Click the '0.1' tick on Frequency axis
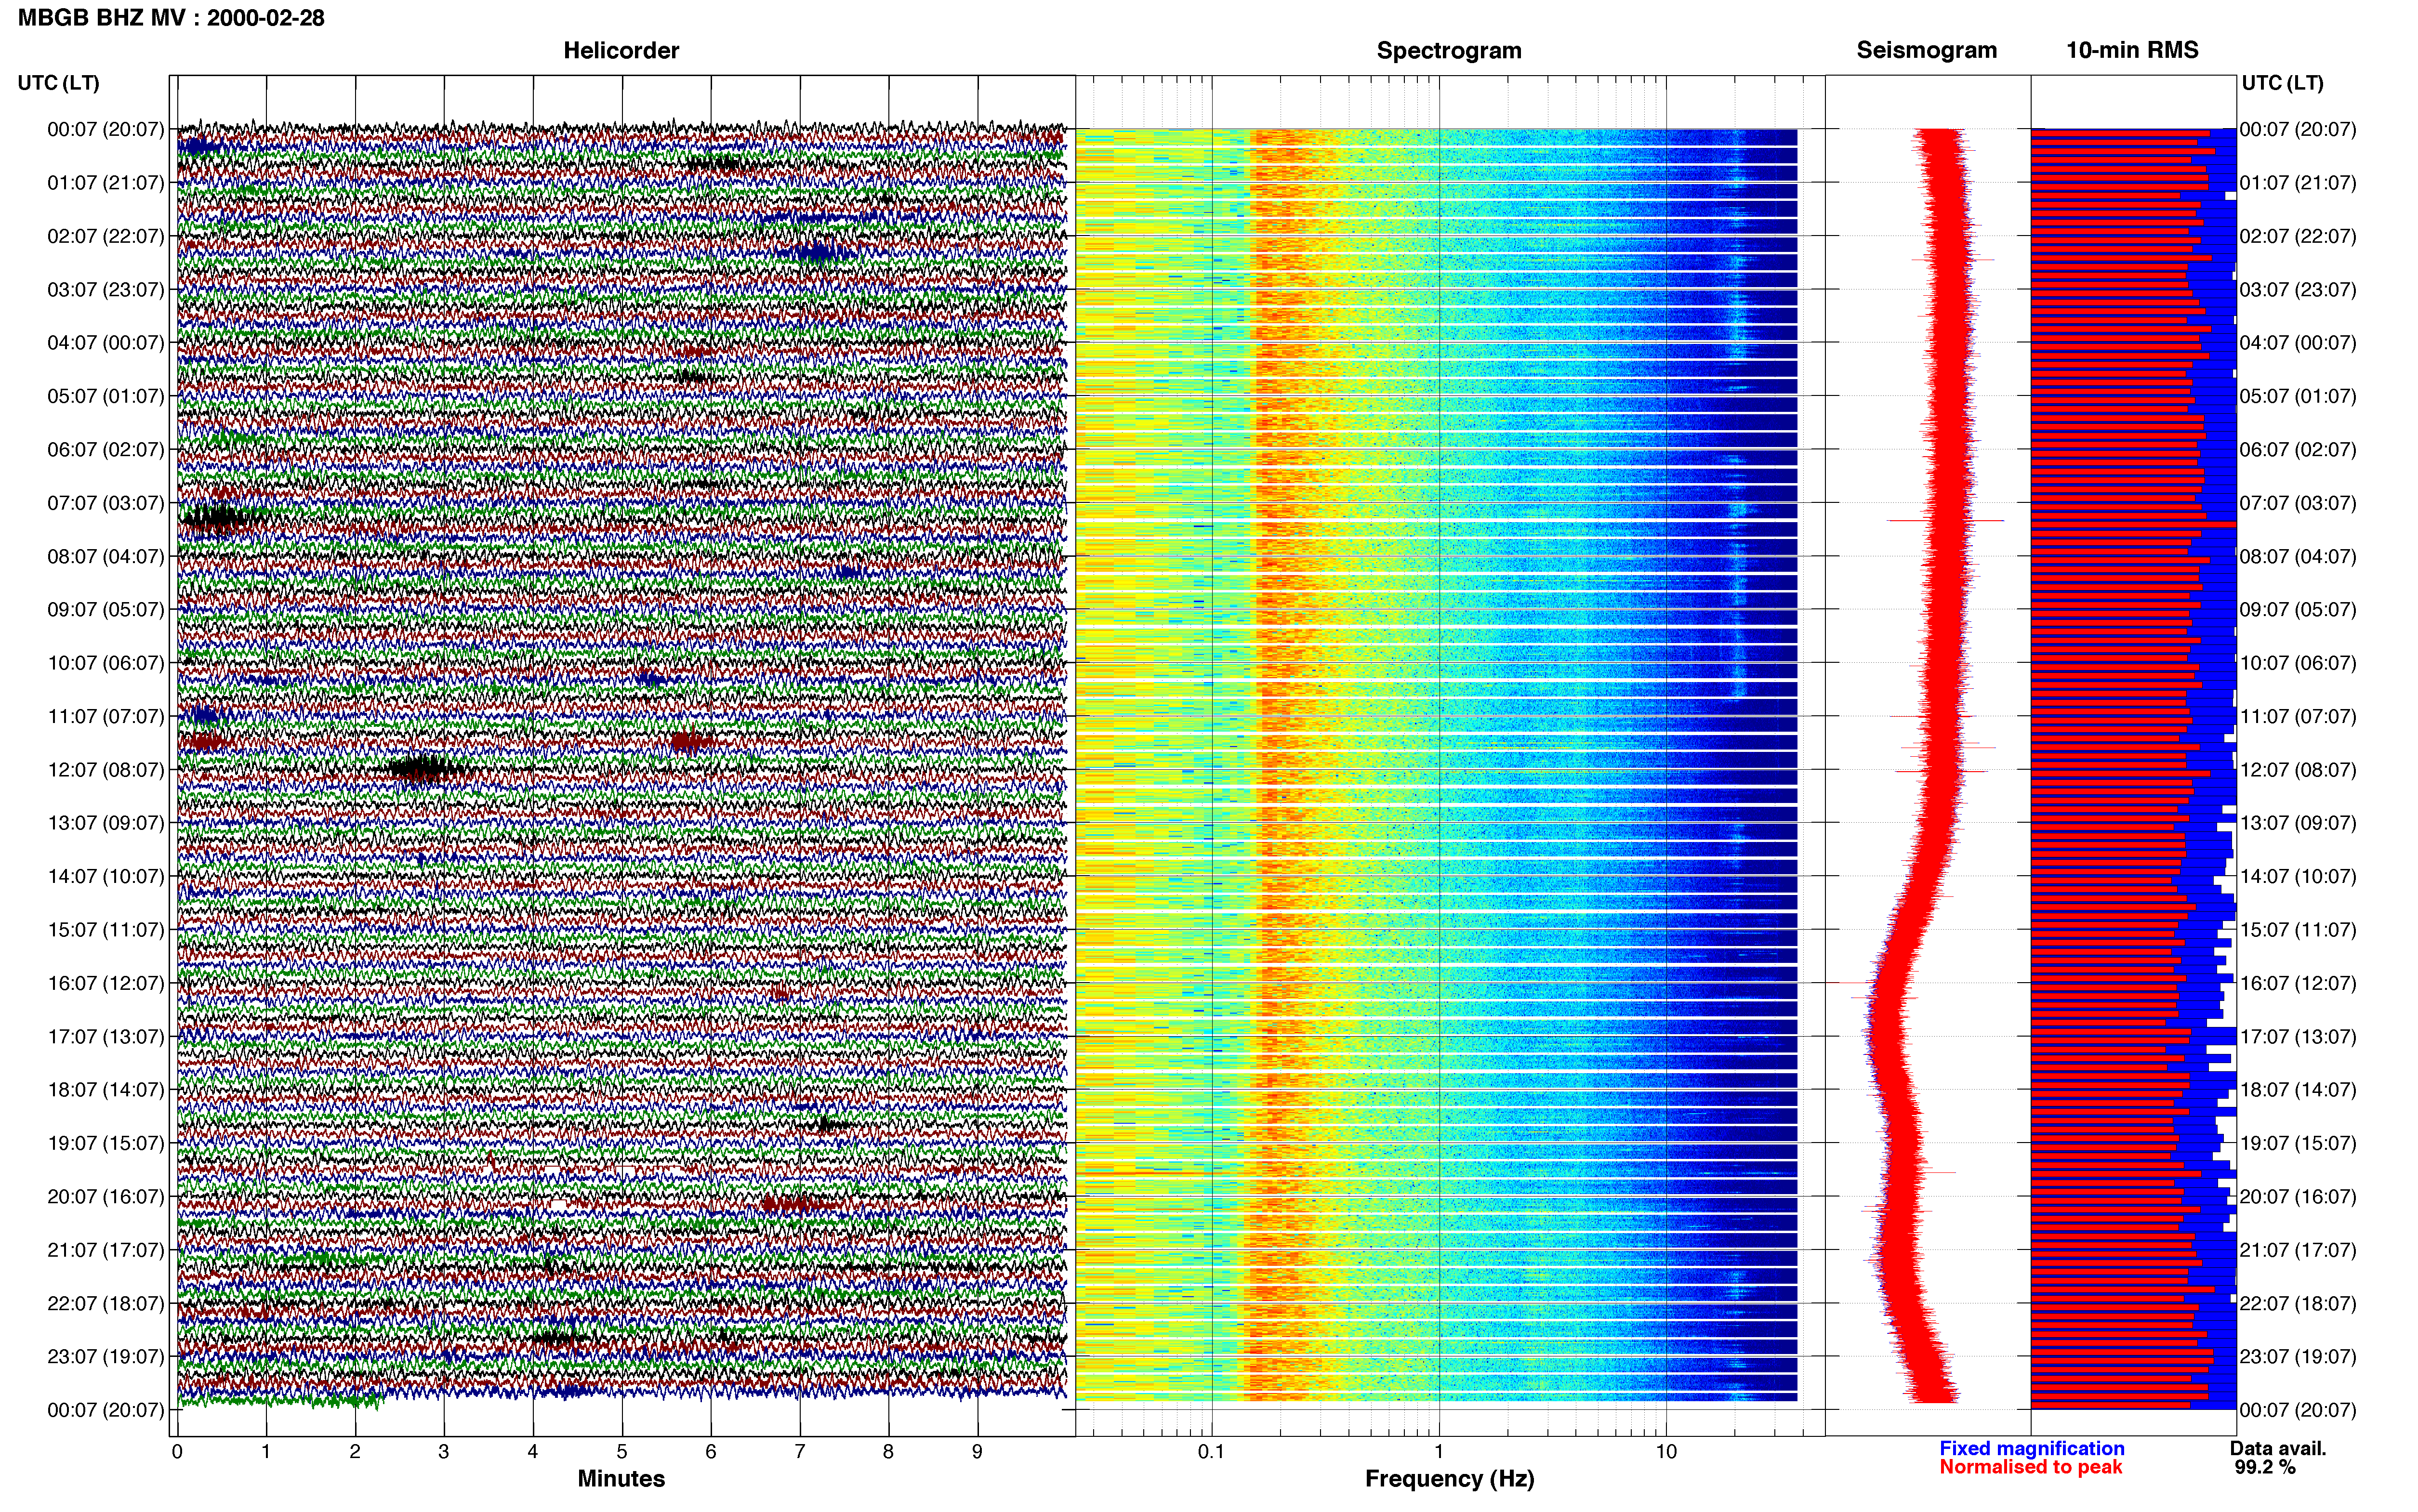The height and width of the screenshot is (1512, 2418). (x=1211, y=1451)
